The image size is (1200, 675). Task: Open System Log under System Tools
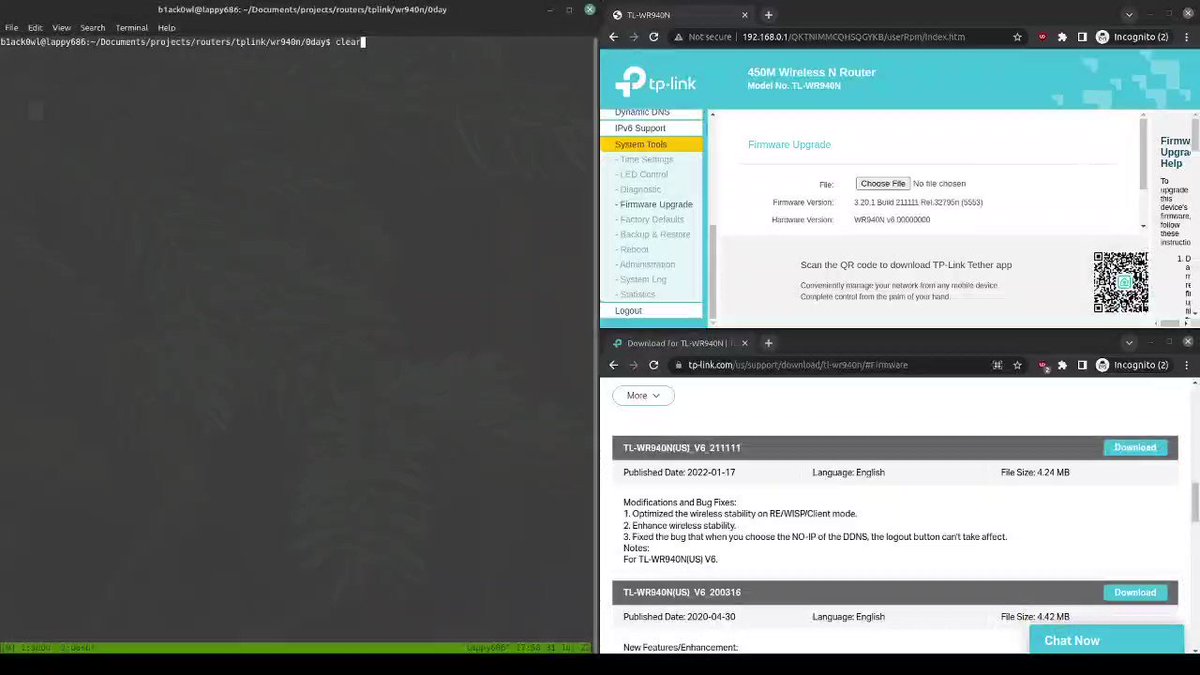641,279
